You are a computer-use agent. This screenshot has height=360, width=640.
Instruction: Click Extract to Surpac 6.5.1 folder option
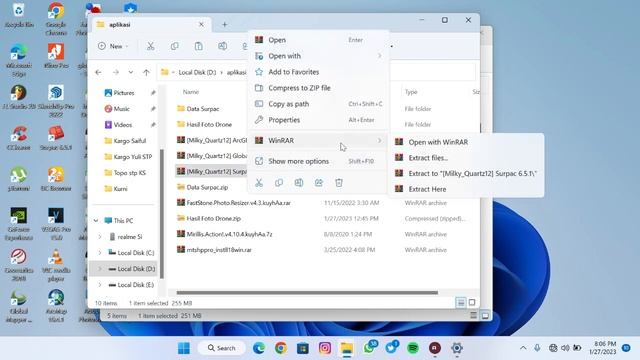[466, 173]
